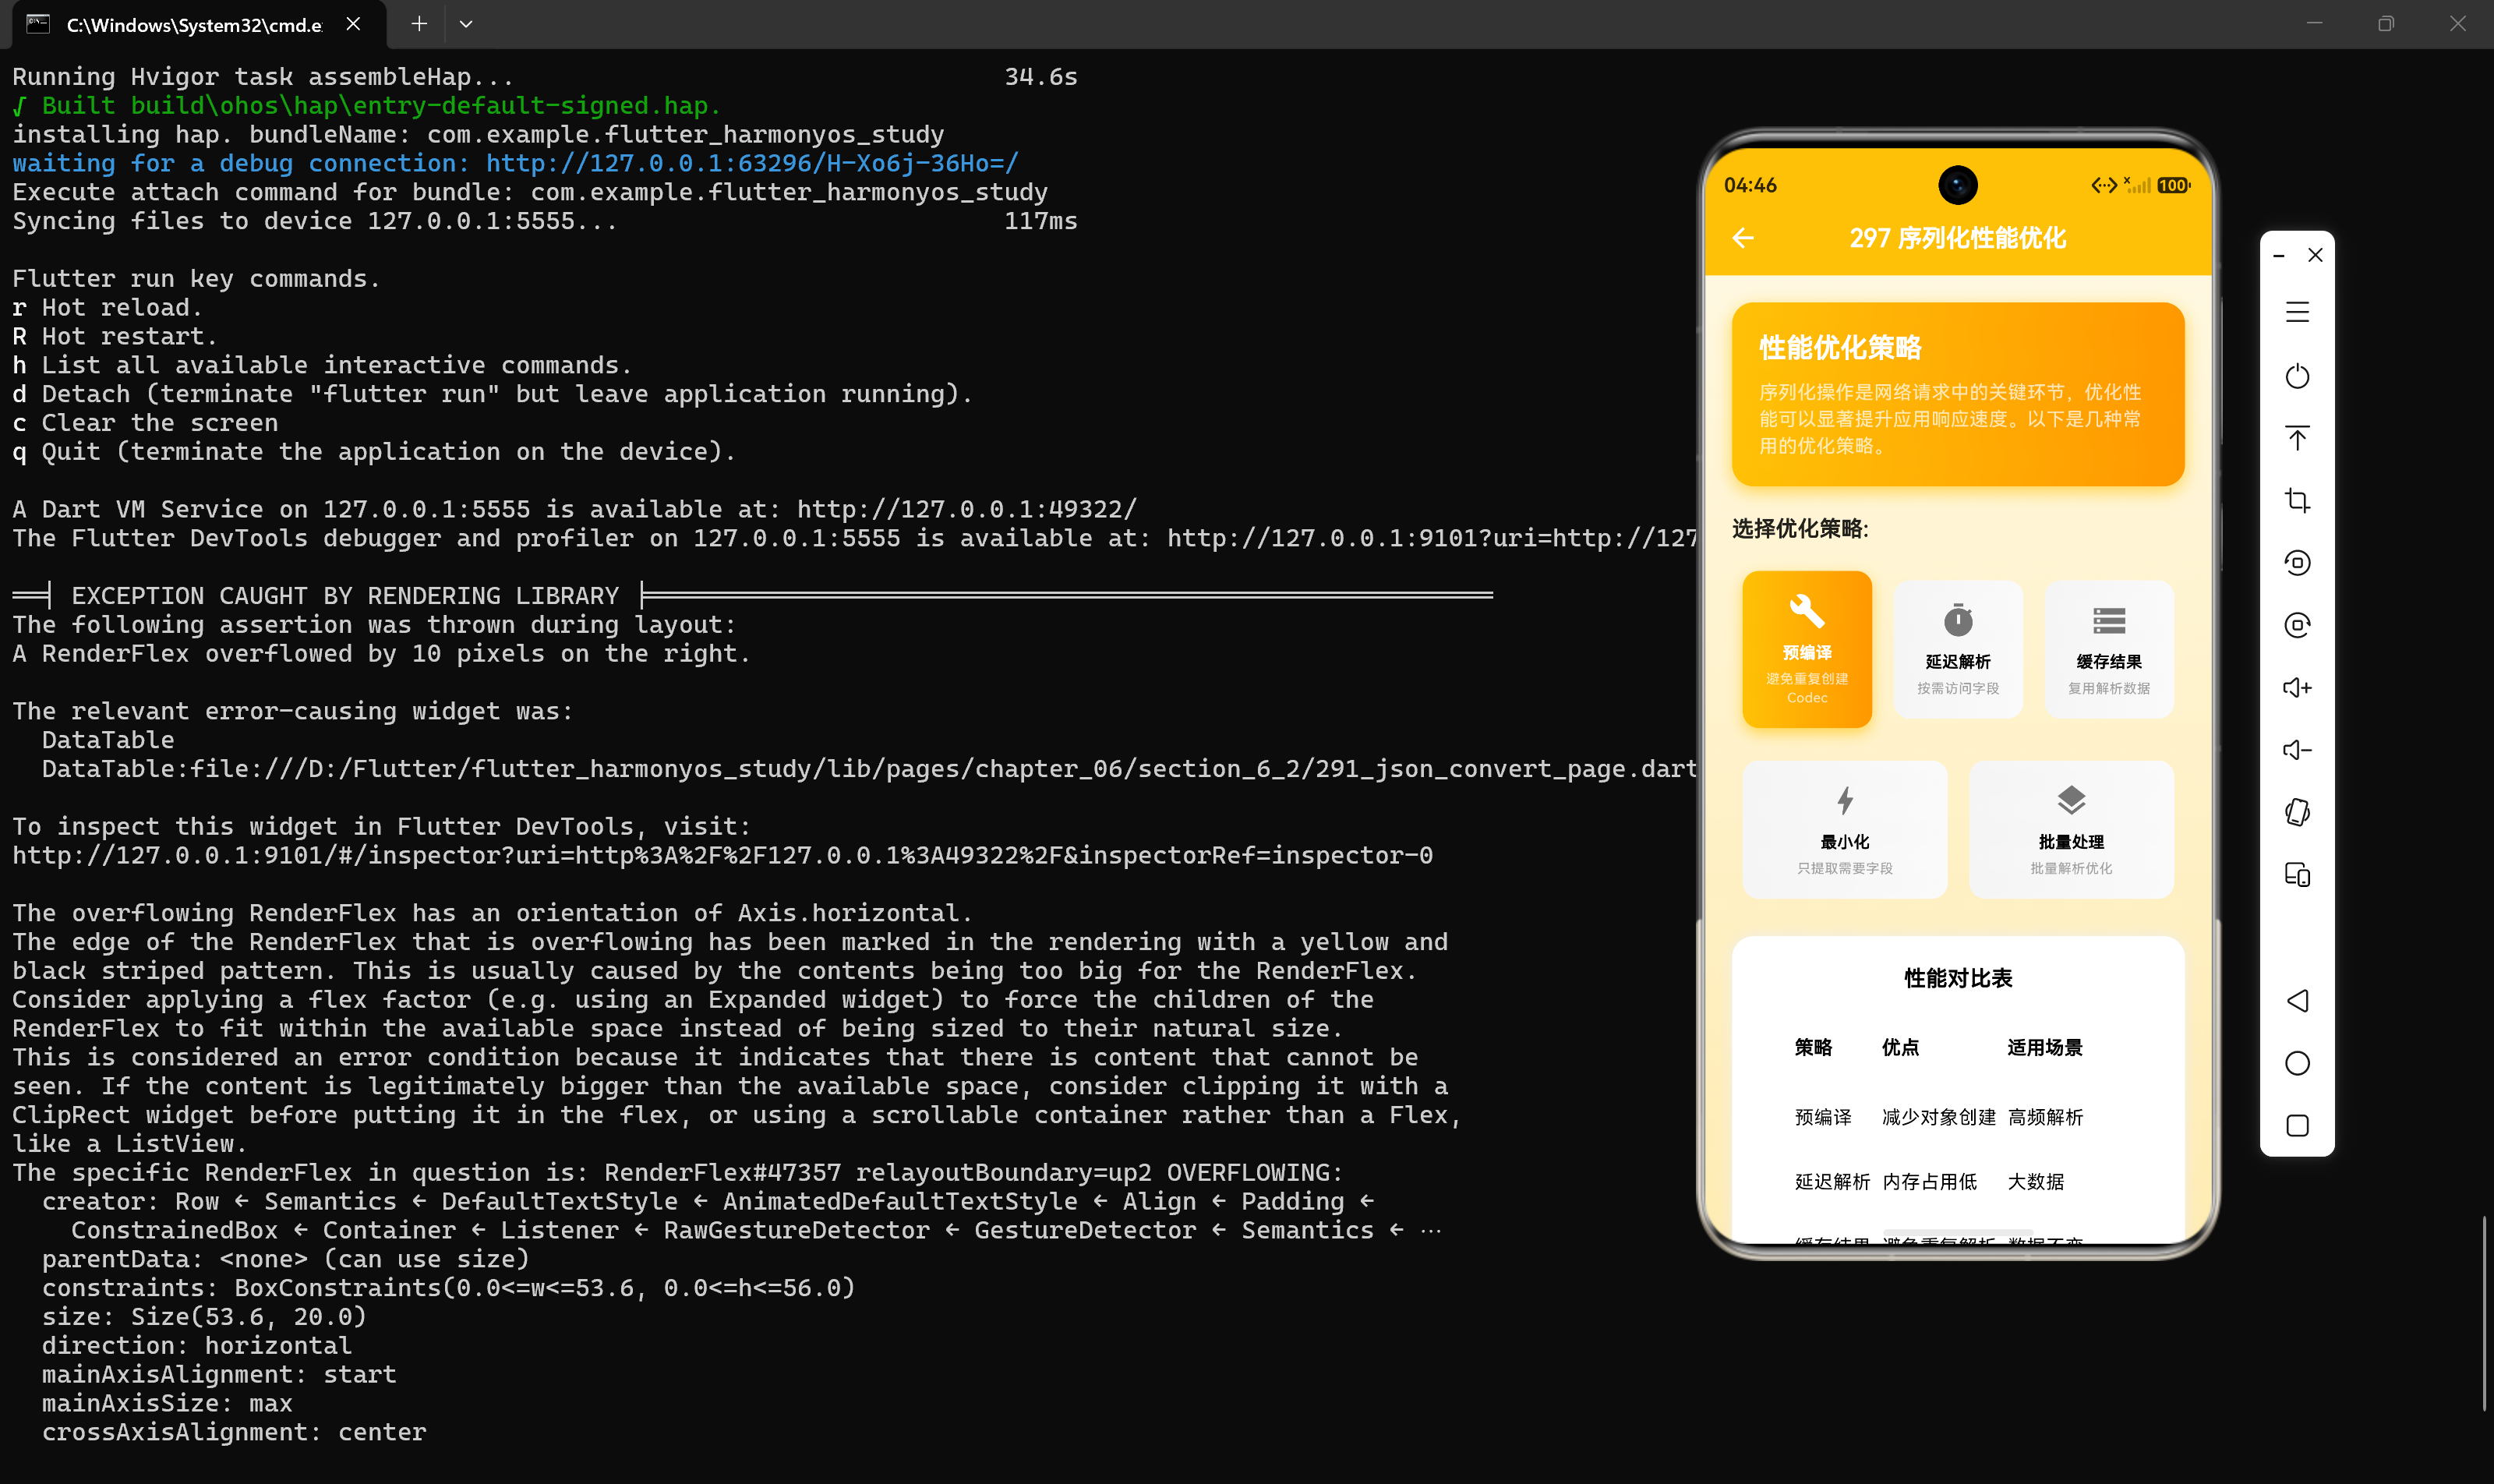
Task: Tap the back arrow in phone header
Action: pos(1743,238)
